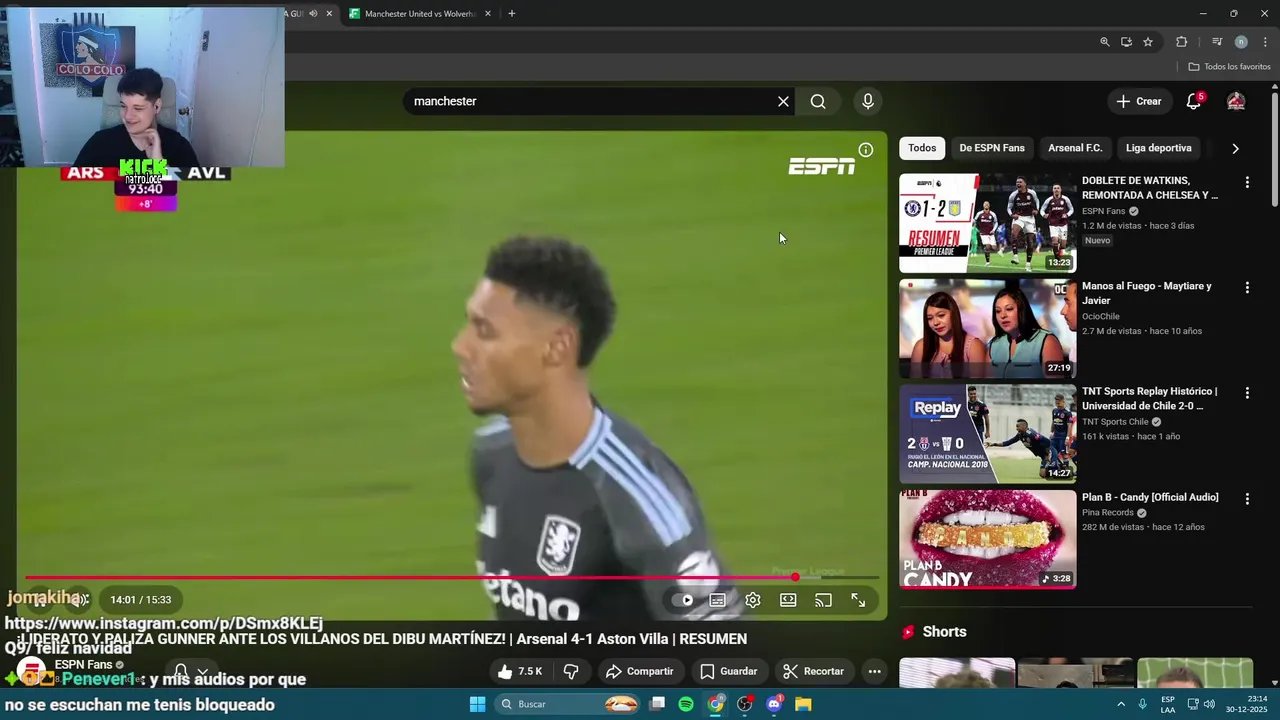Switch to theater mode view
Viewport: 1280px width, 720px height.
[x=788, y=600]
